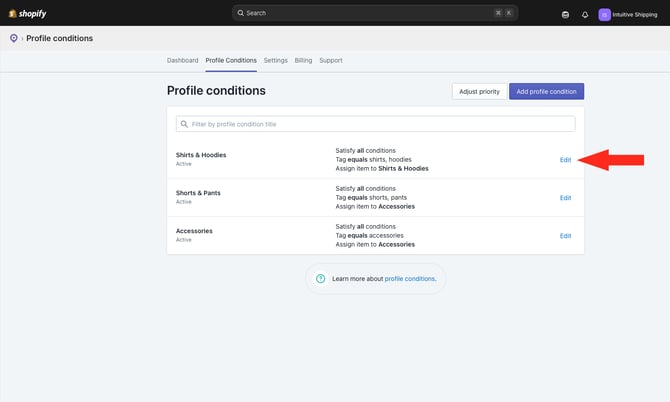Open the profile conditions help link
Image resolution: width=670 pixels, height=402 pixels.
(x=410, y=279)
